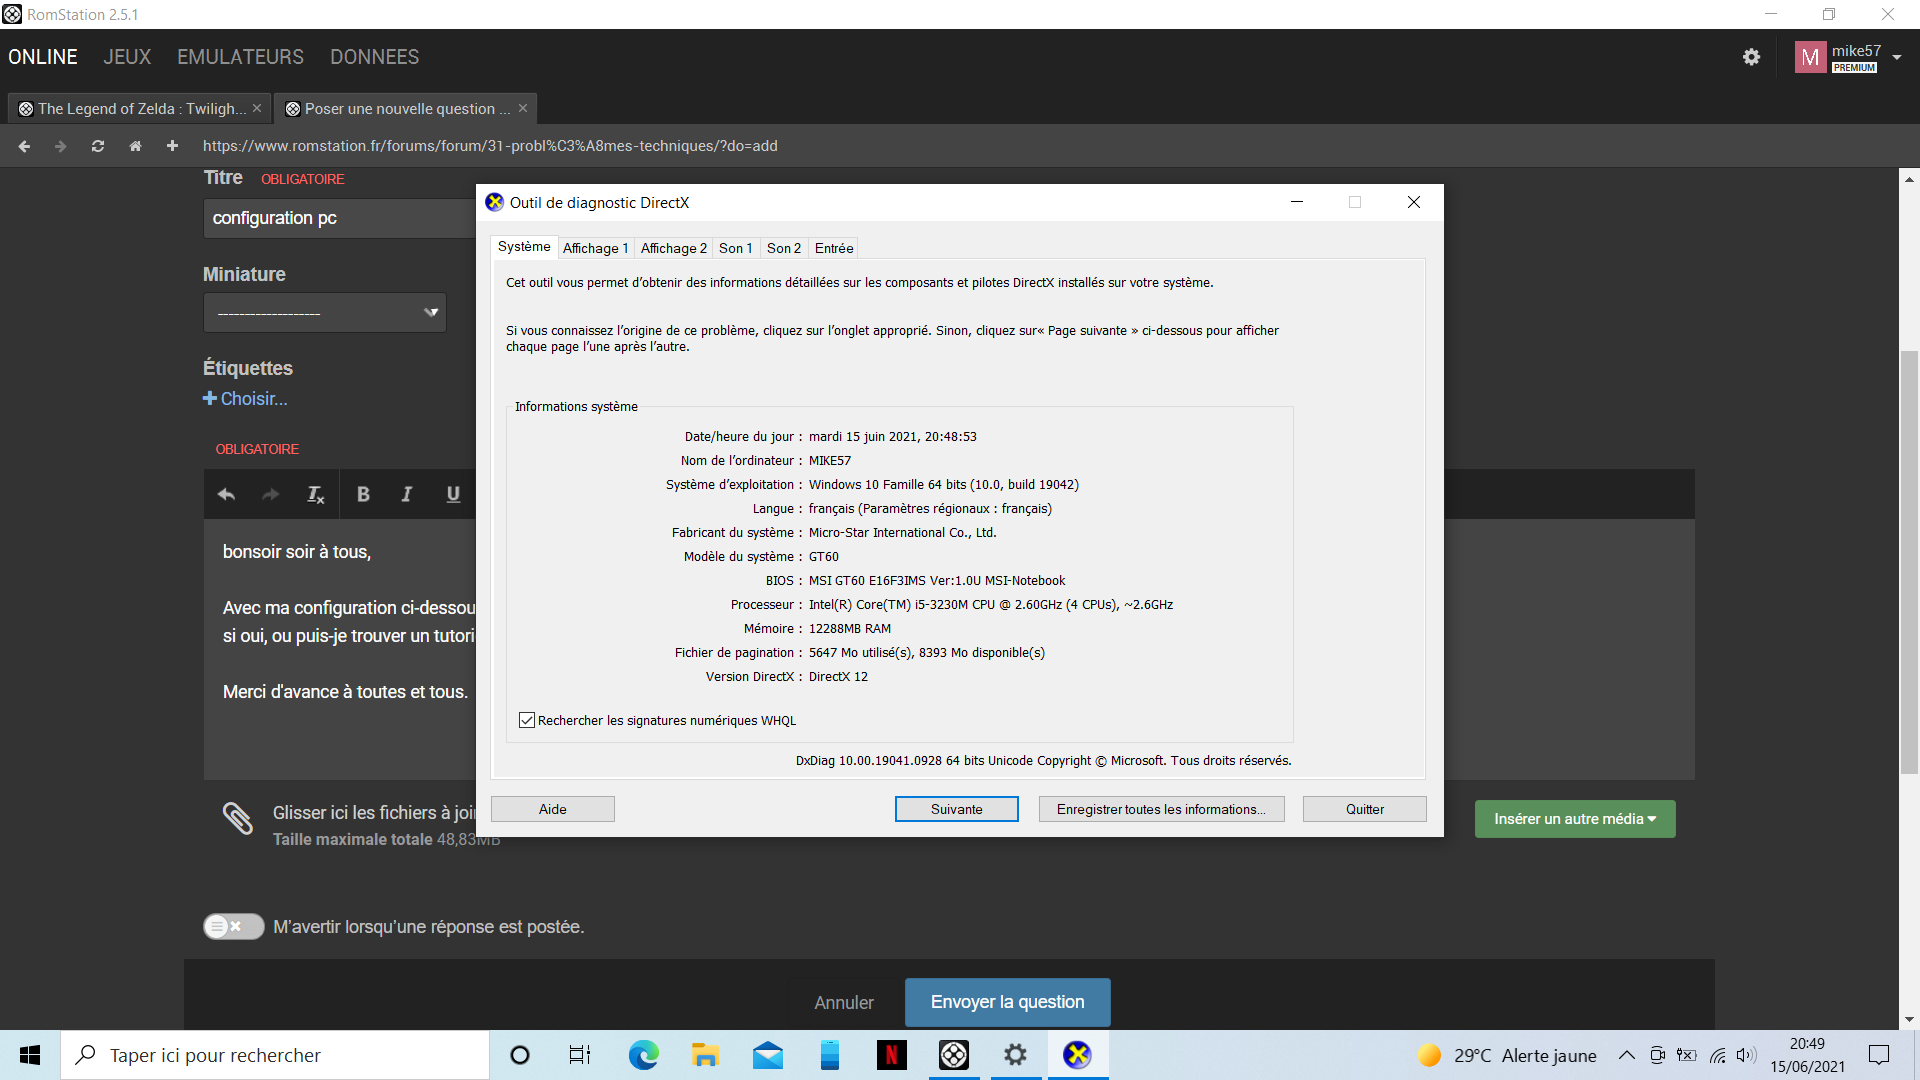This screenshot has width=1920, height=1080.
Task: Uncheck WHQL digital signatures checkbox
Action: [x=527, y=720]
